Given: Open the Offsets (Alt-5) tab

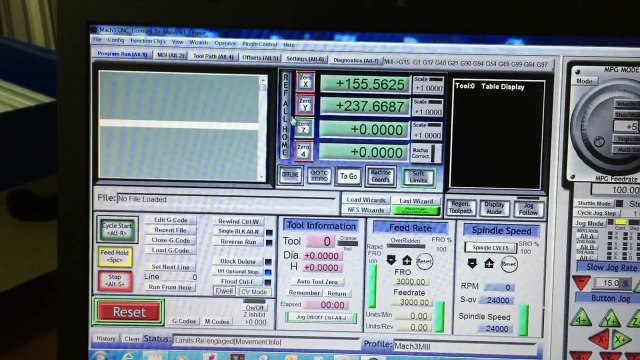Looking at the screenshot, I should click(260, 58).
